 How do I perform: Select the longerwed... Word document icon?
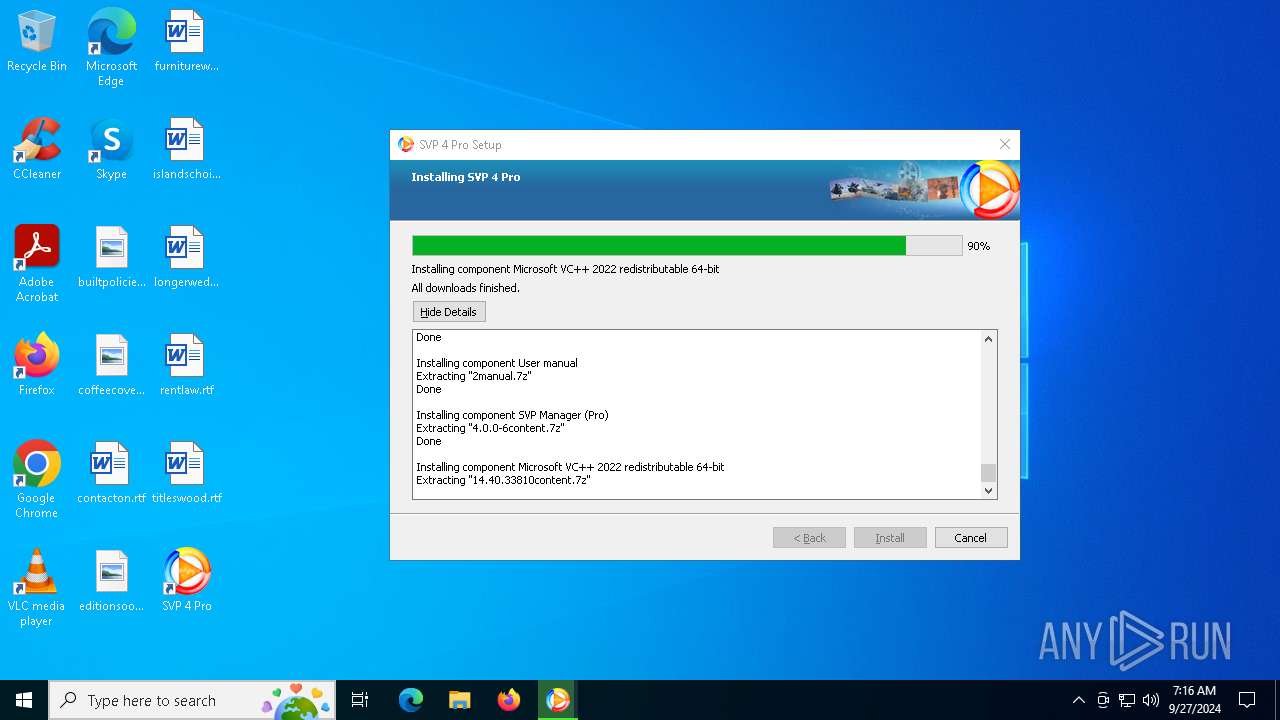pyautogui.click(x=186, y=258)
